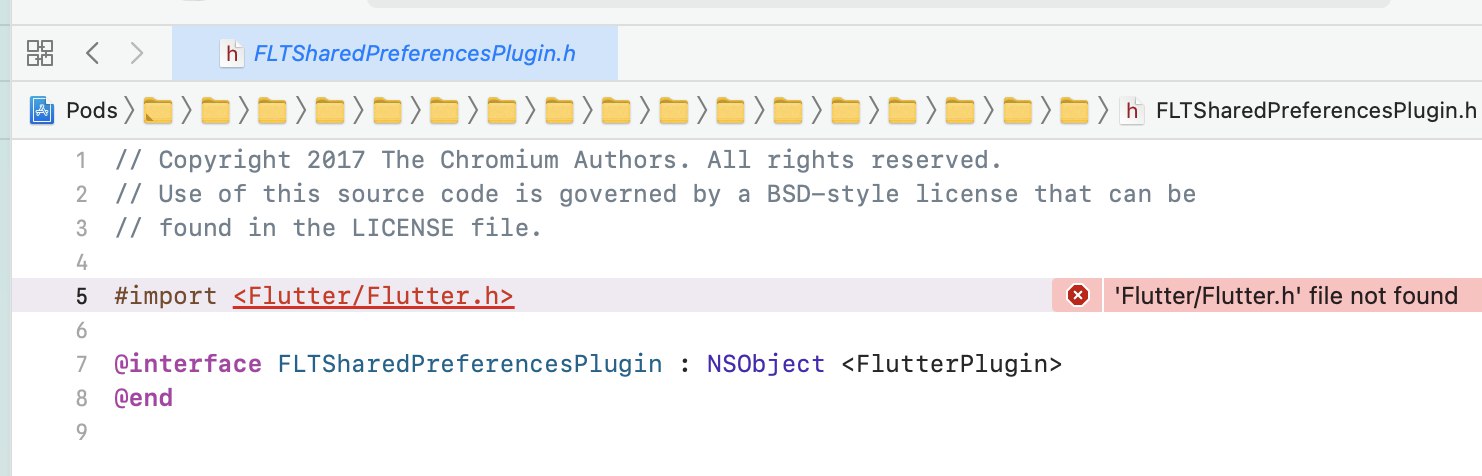Click line number 1 in the gutter
The width and height of the screenshot is (1482, 476).
click(x=81, y=160)
